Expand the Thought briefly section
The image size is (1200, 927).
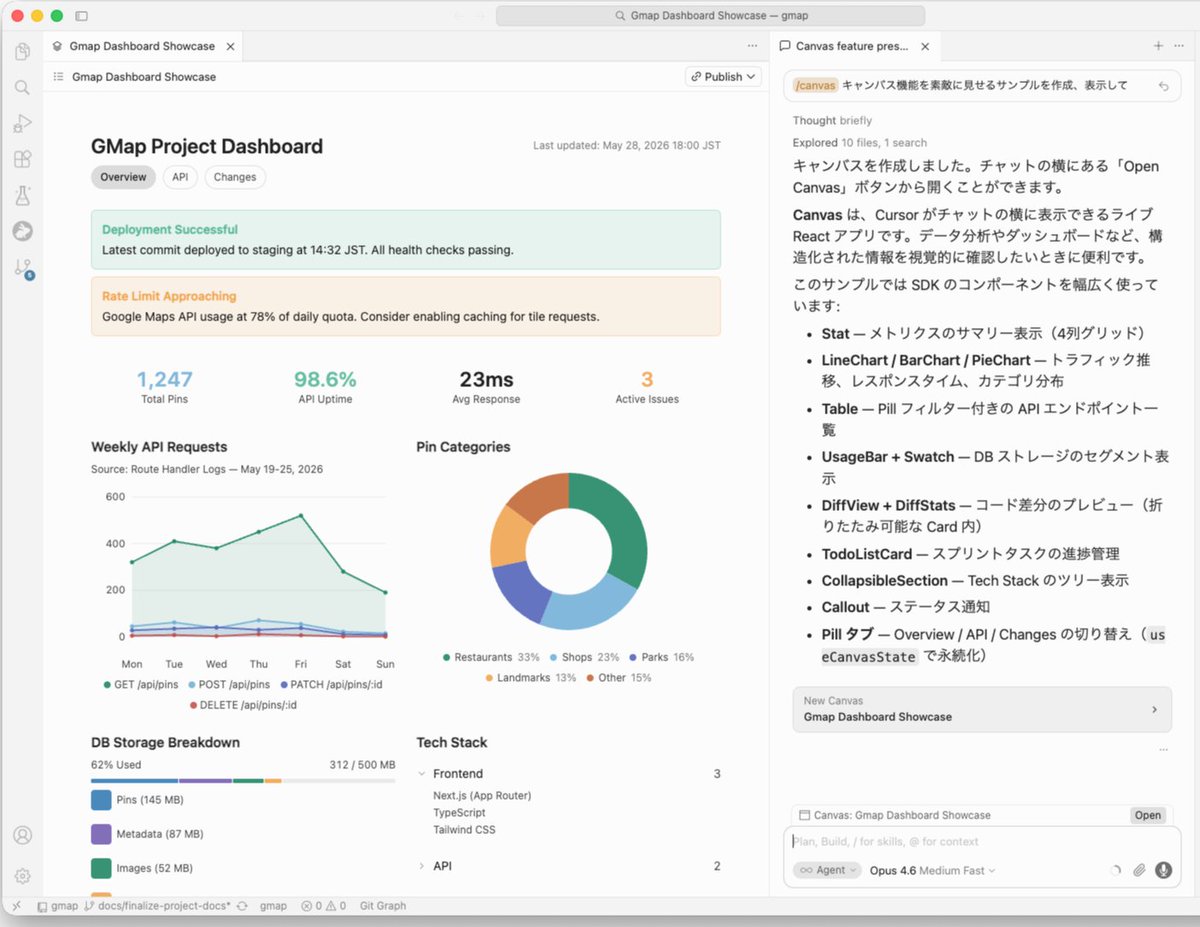[x=832, y=121]
